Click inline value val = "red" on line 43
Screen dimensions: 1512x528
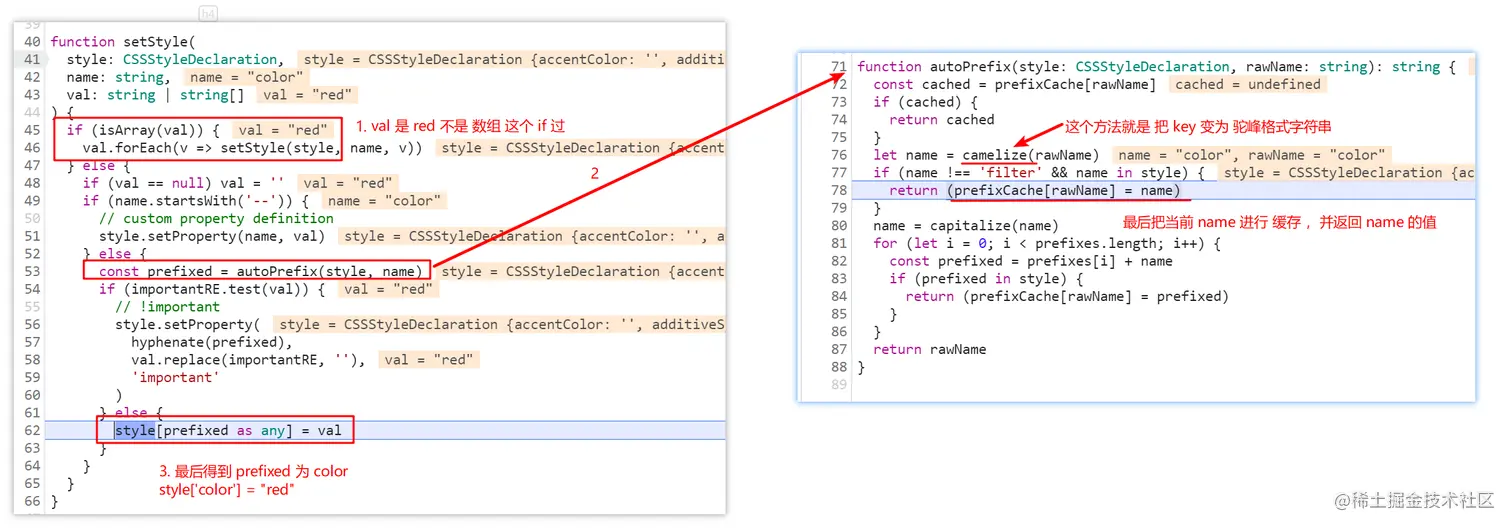(307, 95)
